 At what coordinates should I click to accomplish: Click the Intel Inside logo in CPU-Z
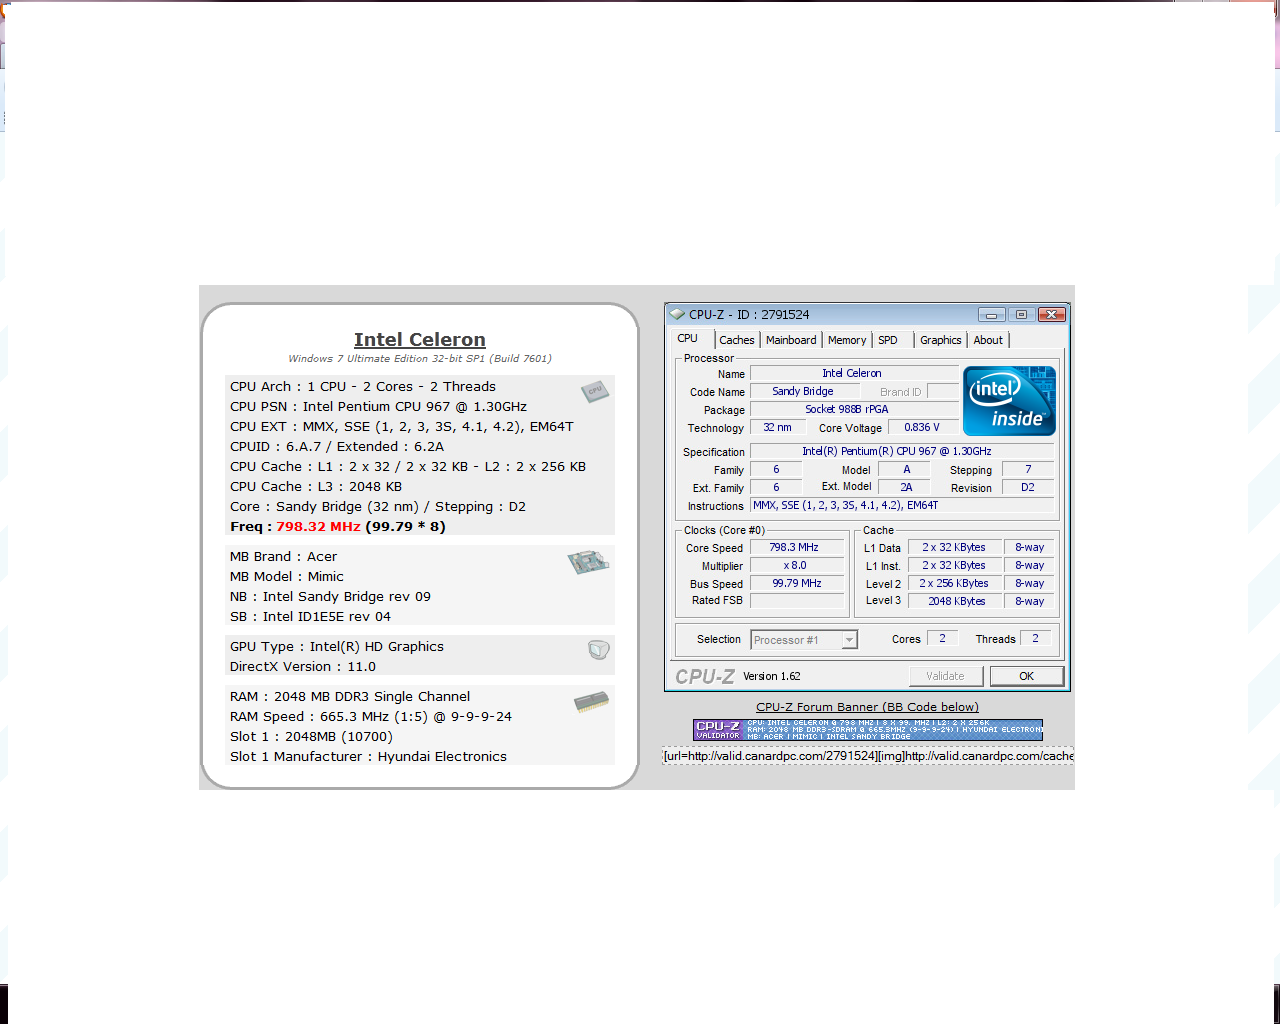[1009, 401]
